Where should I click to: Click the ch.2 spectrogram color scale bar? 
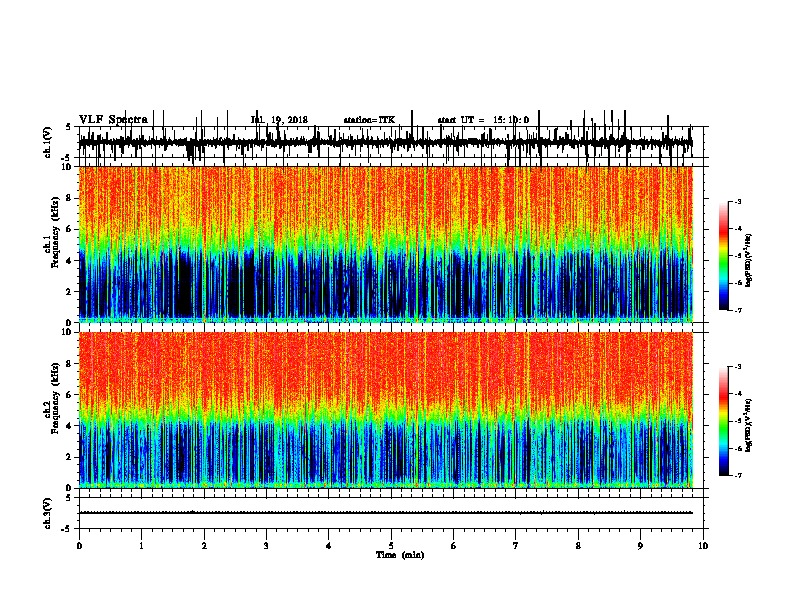pos(724,421)
